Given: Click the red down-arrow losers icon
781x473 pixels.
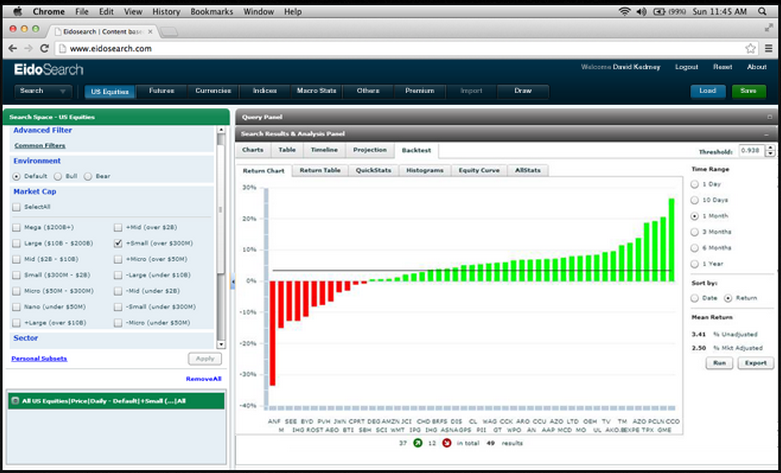Looking at the screenshot, I should [445, 441].
